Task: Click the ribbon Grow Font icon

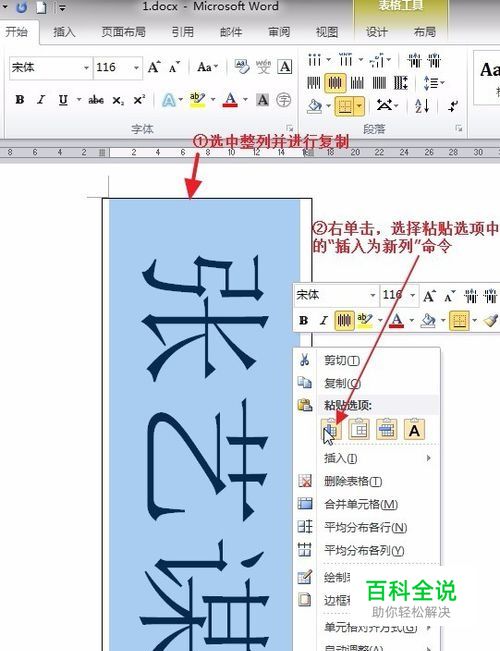Action: tap(154, 67)
